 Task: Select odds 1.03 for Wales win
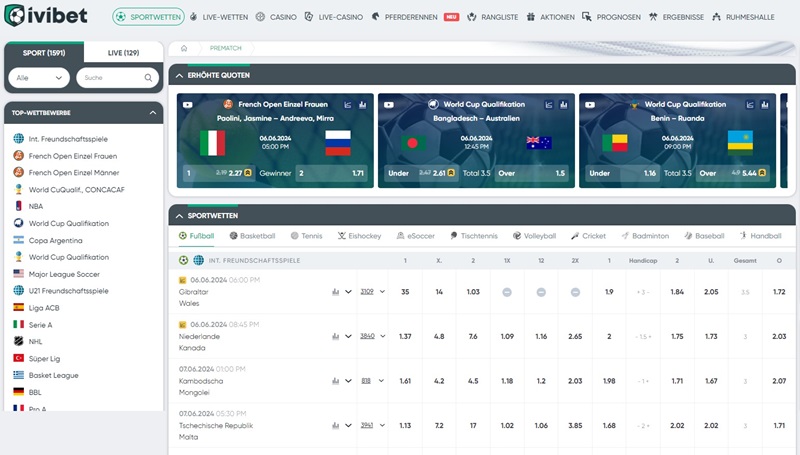point(473,292)
